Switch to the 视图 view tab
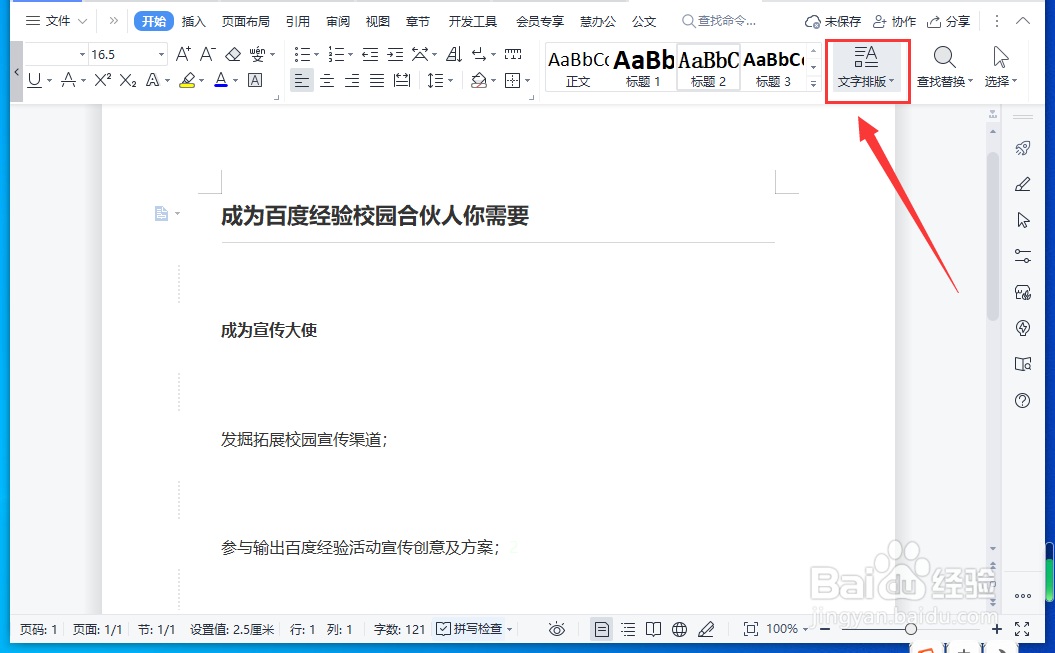The width and height of the screenshot is (1055, 653). (x=377, y=22)
